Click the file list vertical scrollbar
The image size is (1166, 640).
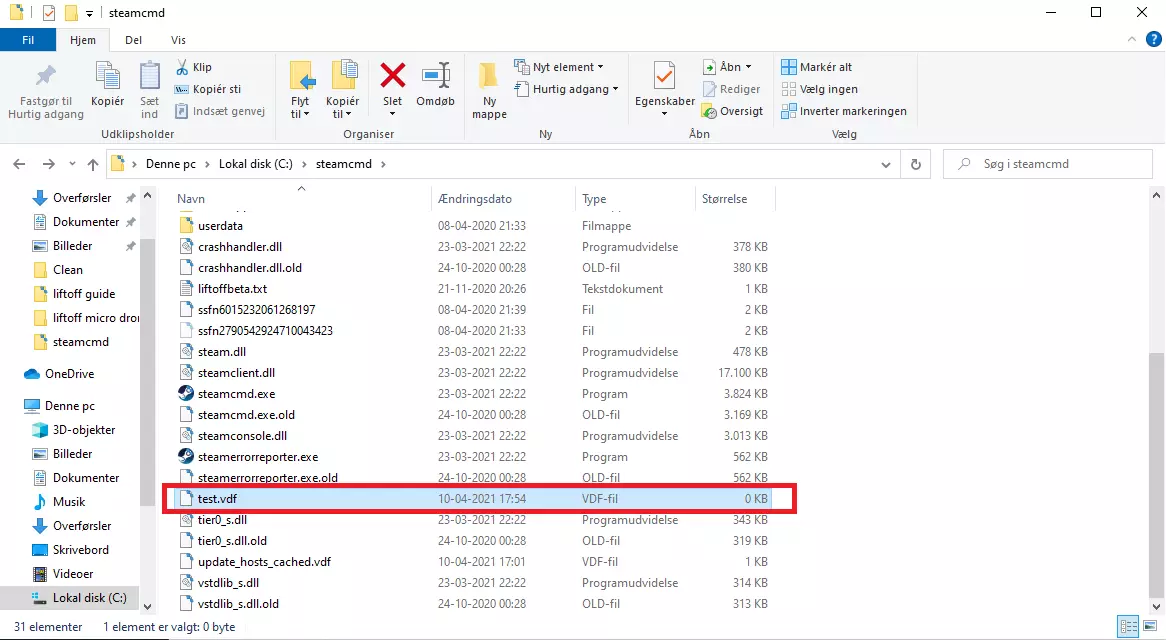(x=1156, y=474)
